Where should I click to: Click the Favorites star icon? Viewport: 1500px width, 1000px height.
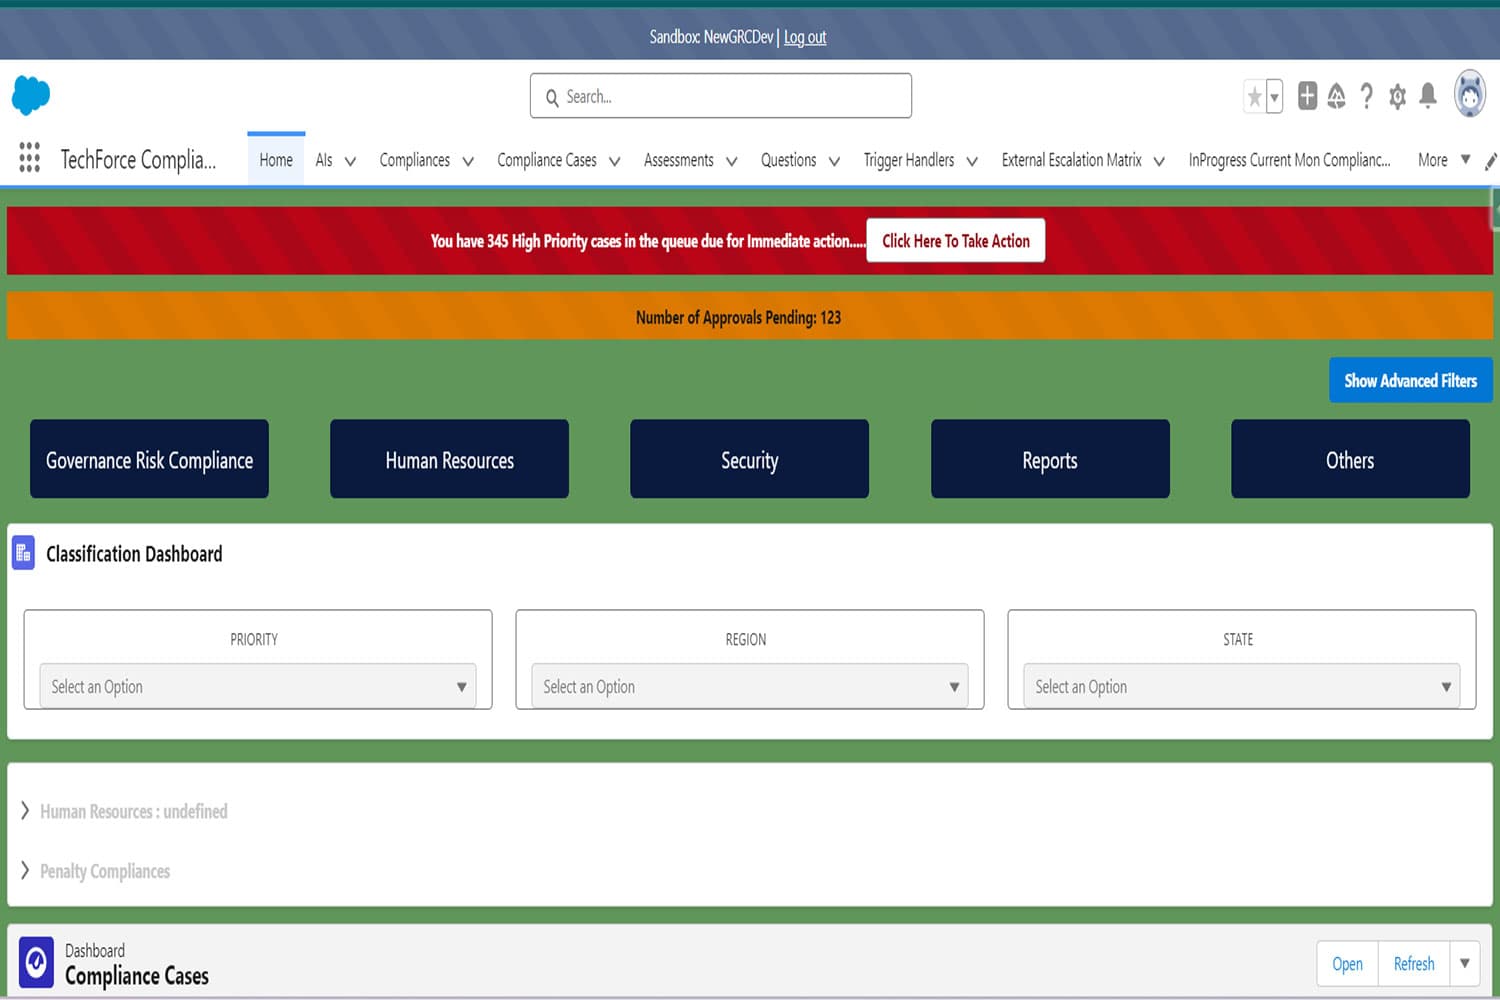point(1254,97)
